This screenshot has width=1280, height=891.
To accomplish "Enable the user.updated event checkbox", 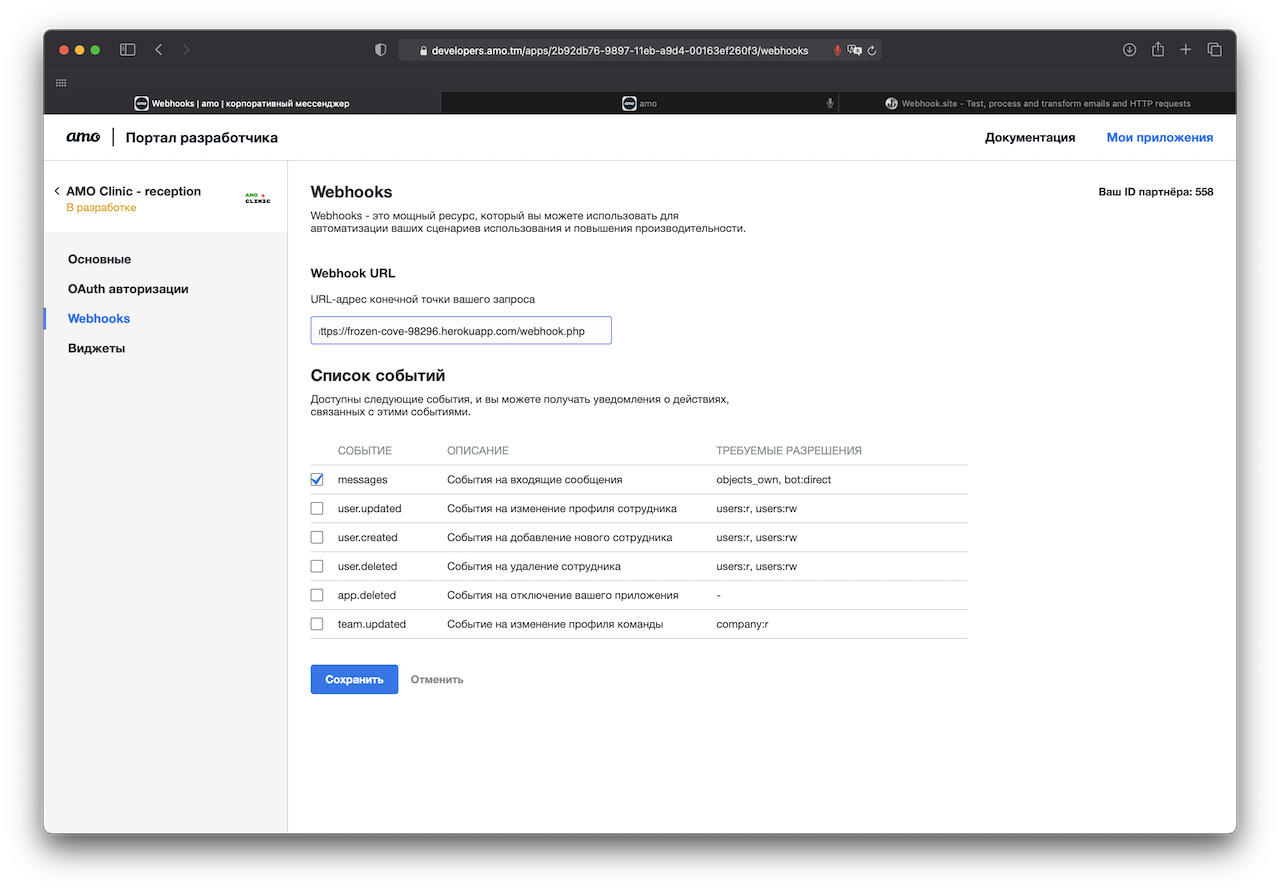I will [x=317, y=508].
